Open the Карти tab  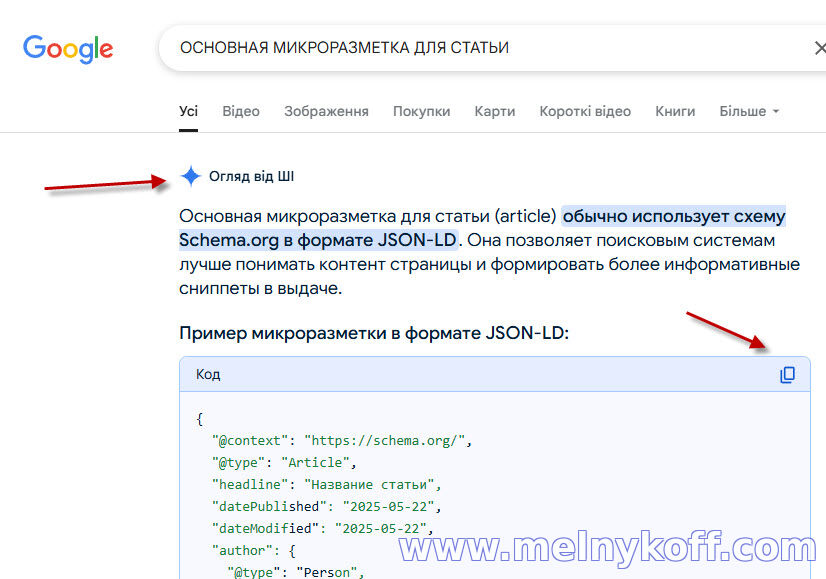[495, 111]
